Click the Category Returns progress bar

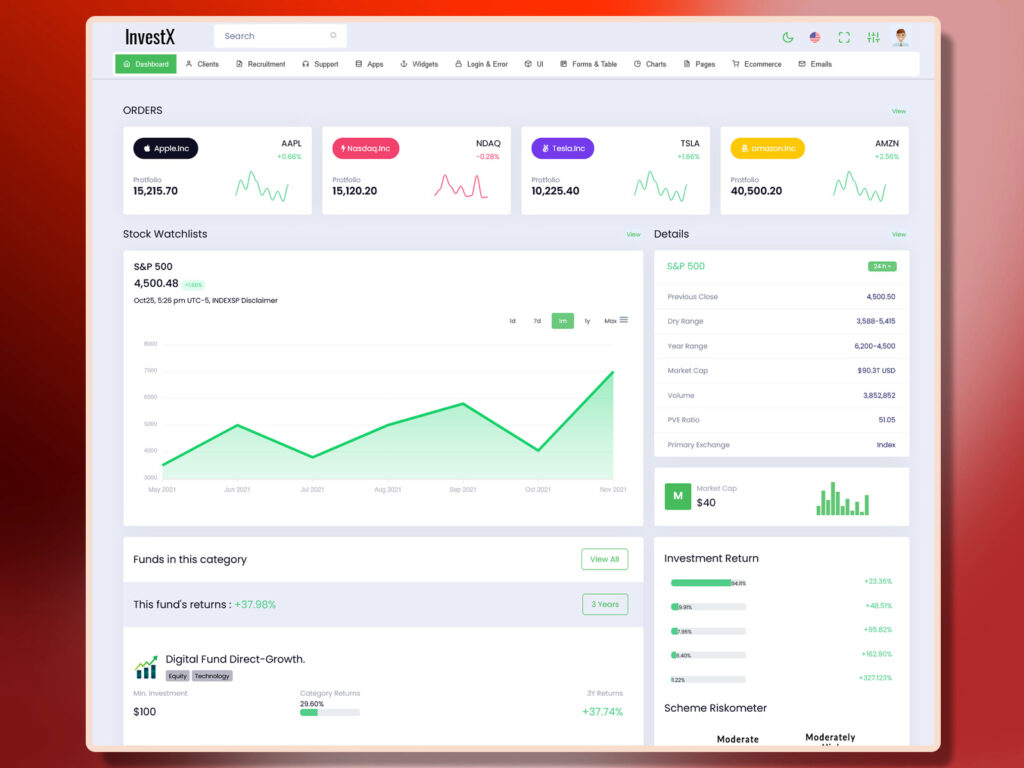[330, 713]
